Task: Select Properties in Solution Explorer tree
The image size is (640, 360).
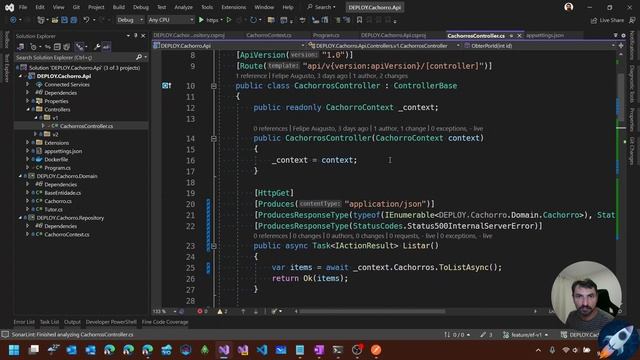Action: 56,101
